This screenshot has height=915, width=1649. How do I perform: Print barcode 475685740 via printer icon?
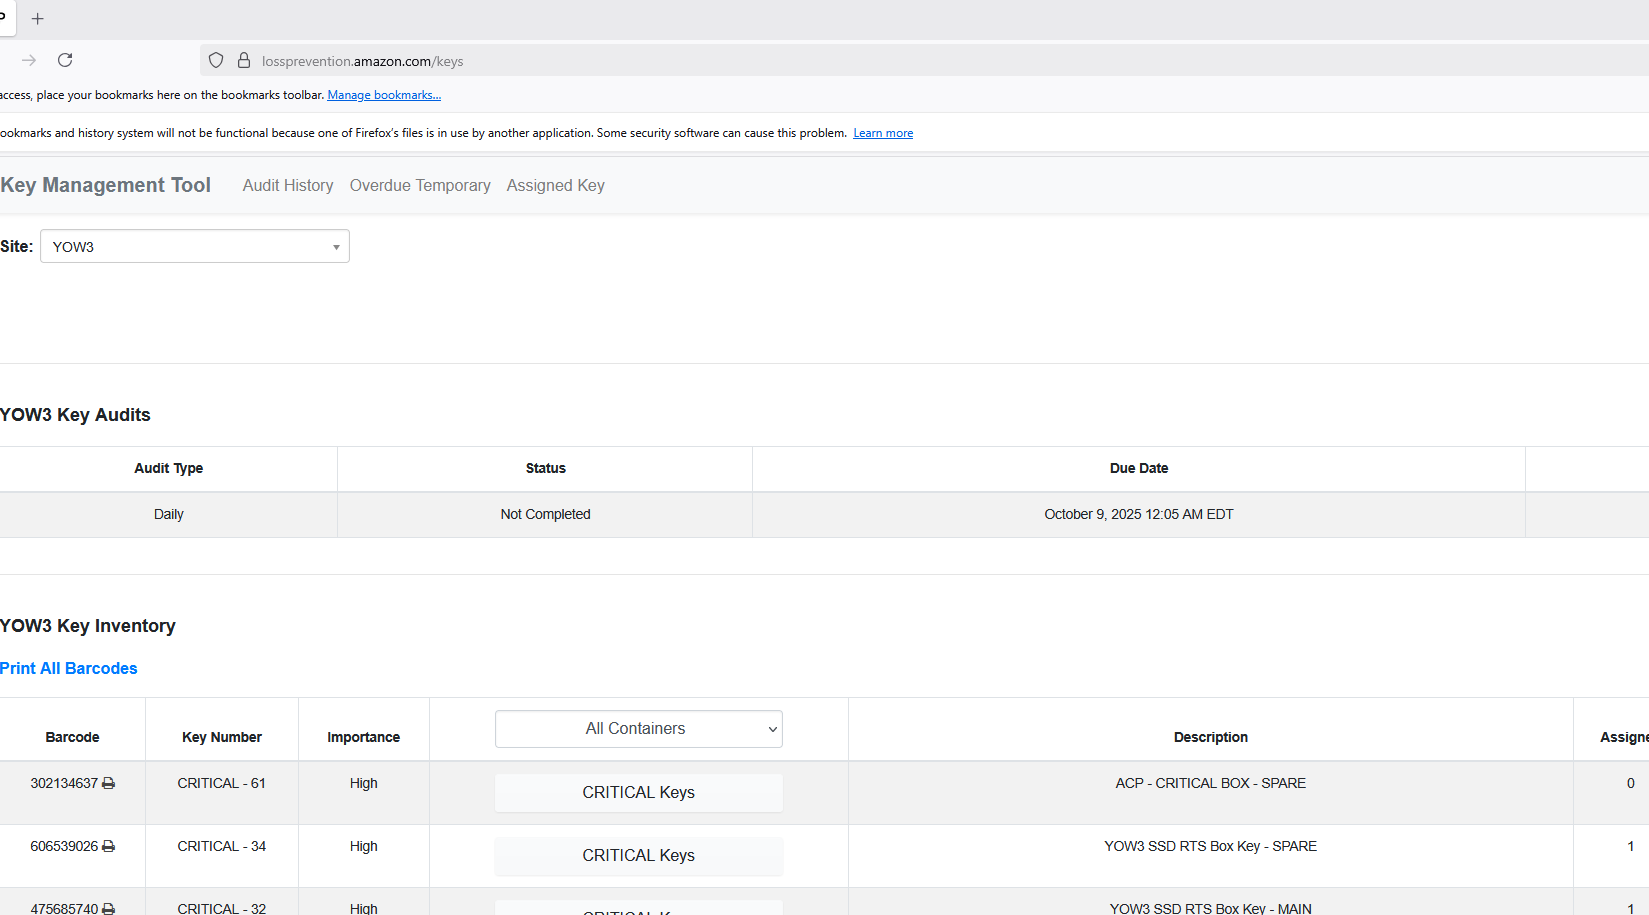[108, 908]
